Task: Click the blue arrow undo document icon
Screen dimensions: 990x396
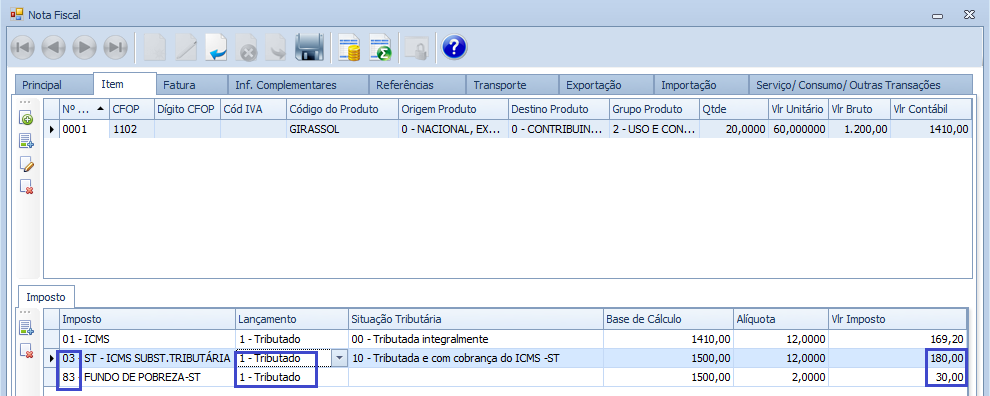Action: [217, 48]
